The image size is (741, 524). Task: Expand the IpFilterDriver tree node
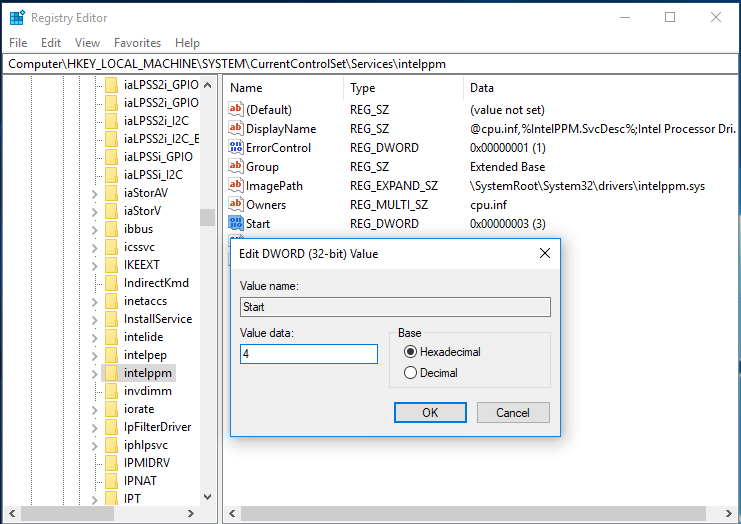(x=95, y=427)
